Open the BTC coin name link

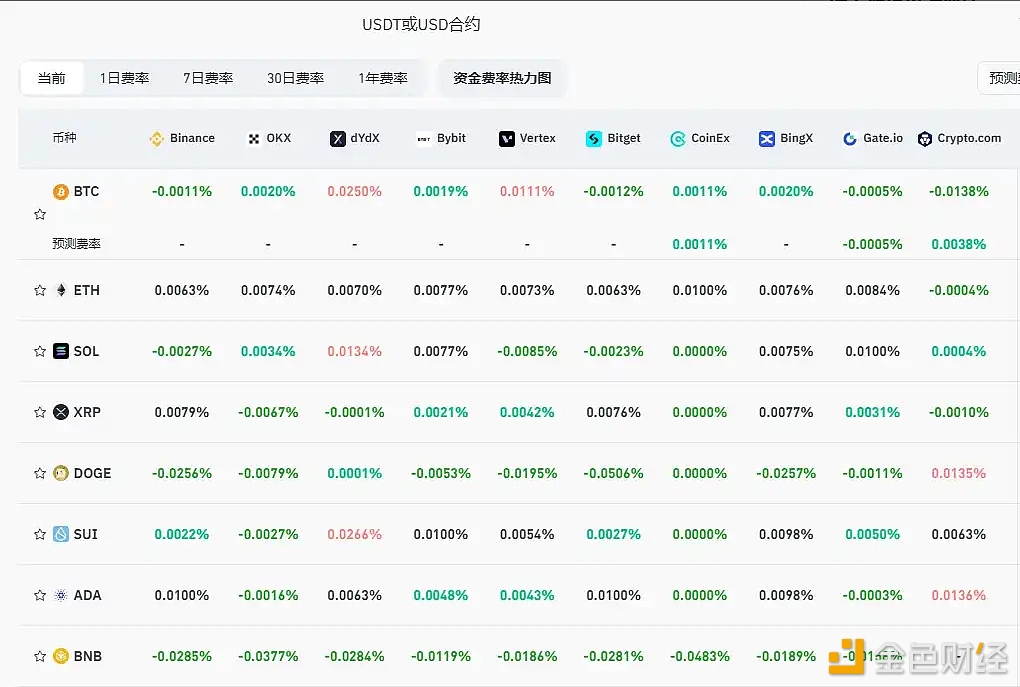(87, 191)
